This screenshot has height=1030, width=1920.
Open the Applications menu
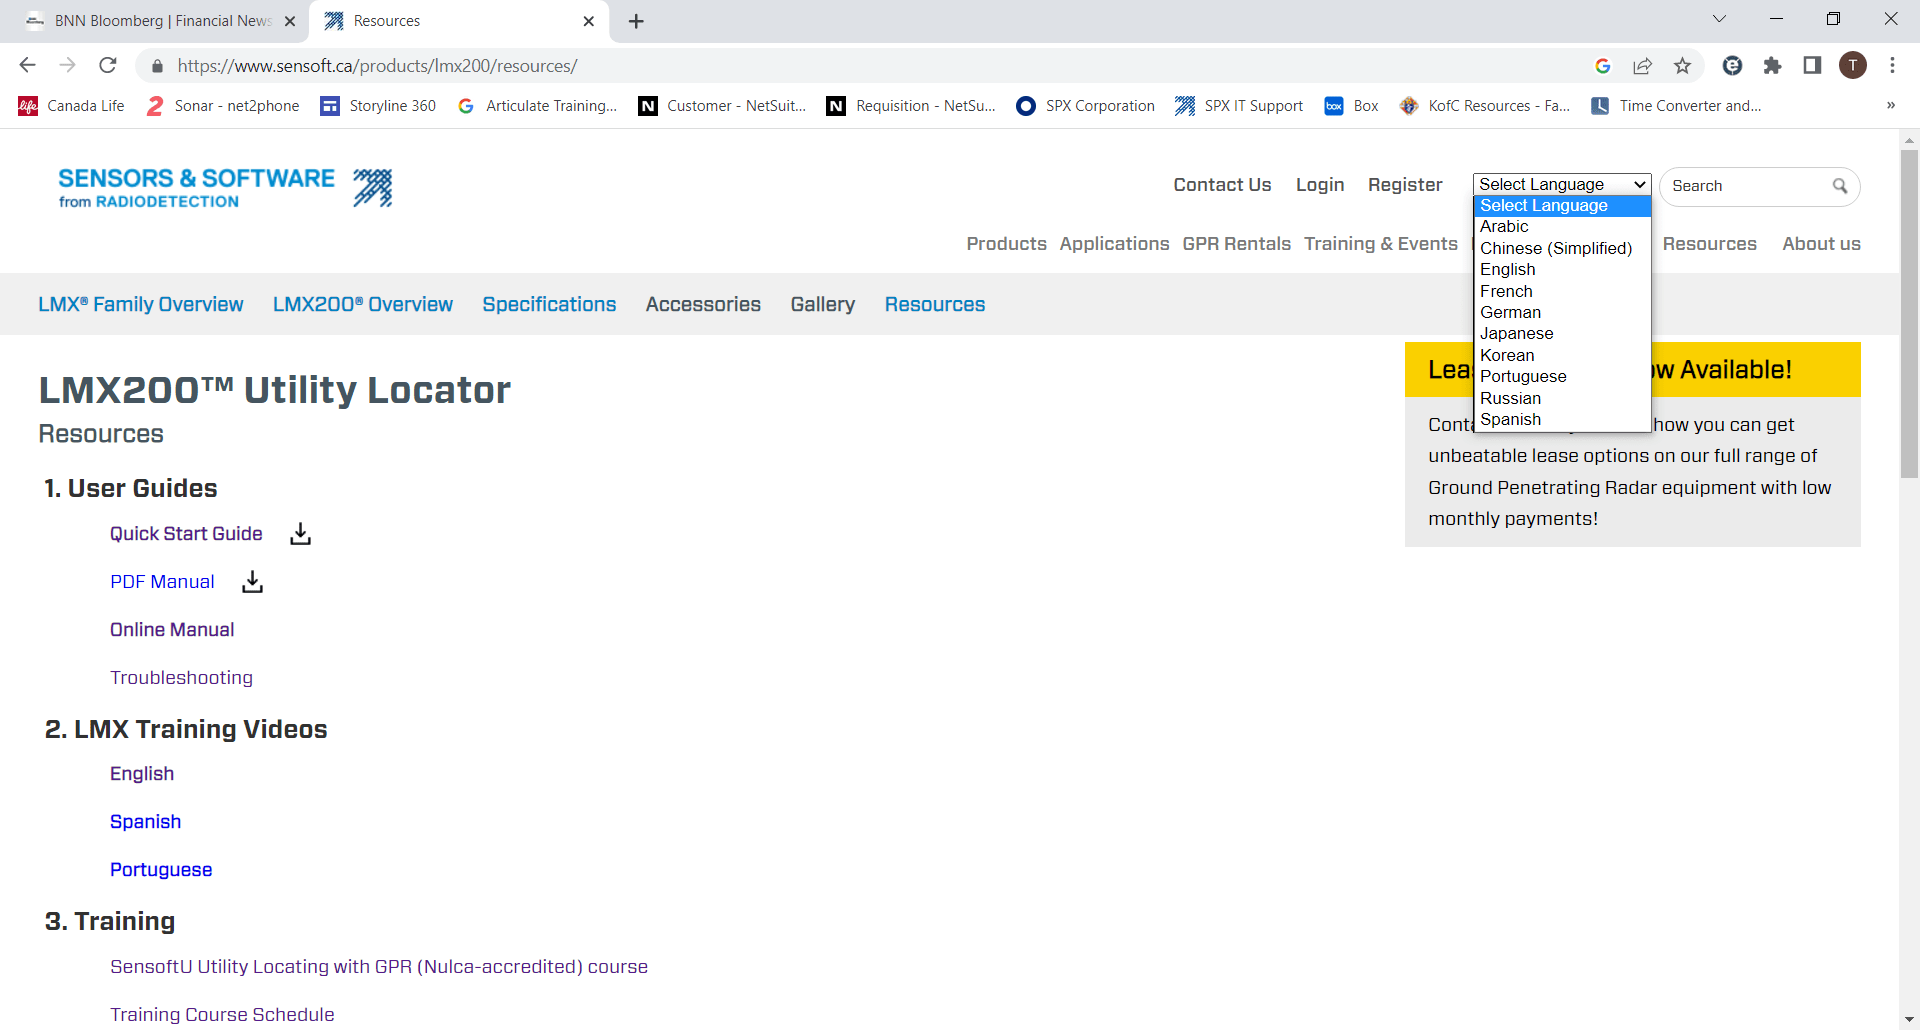click(x=1114, y=244)
